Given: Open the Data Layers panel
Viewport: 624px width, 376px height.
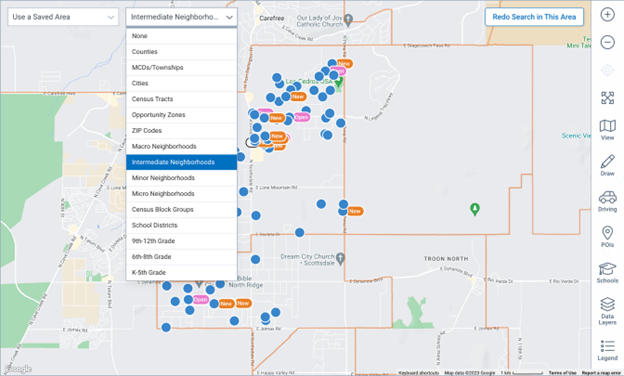Looking at the screenshot, I should click(x=607, y=311).
